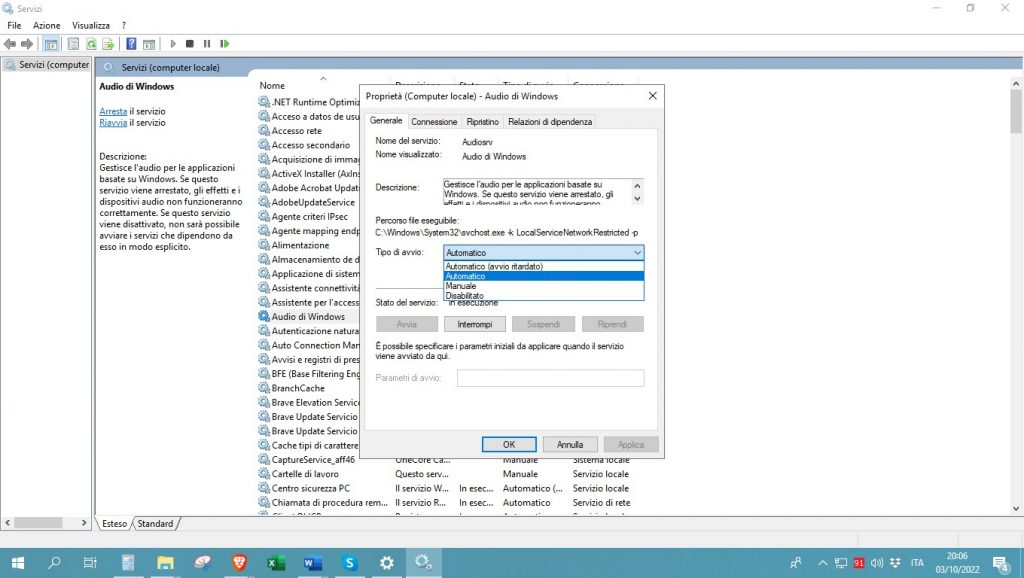1024x578 pixels.
Task: Pick 'Disabilitato' from the startup type list
Action: [465, 296]
